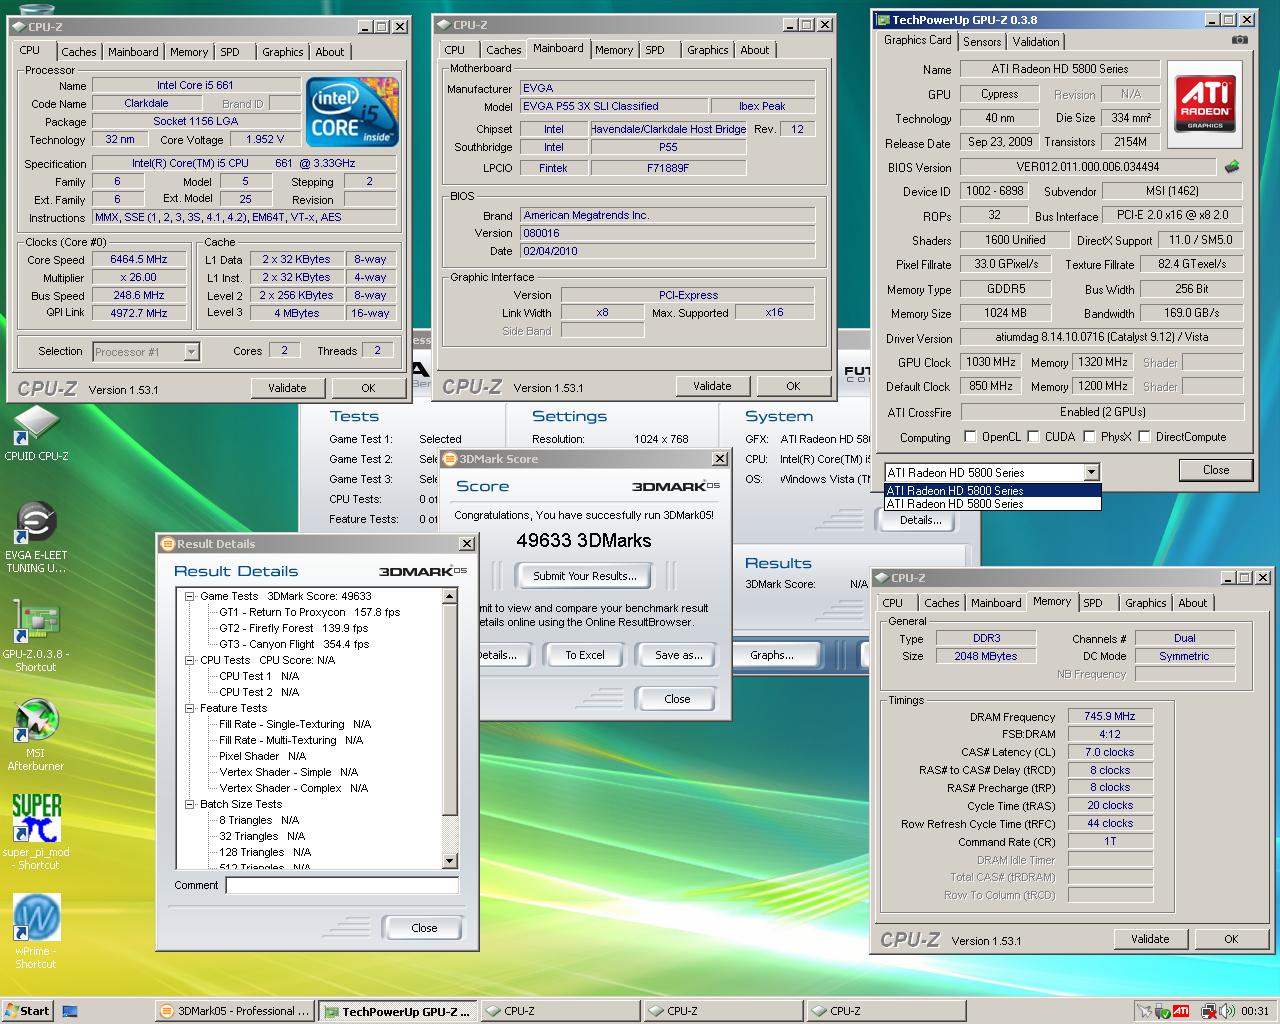Screen dimensions: 1280x1024
Task: Toggle CUDA checkbox in GPU-Z
Action: [1032, 437]
